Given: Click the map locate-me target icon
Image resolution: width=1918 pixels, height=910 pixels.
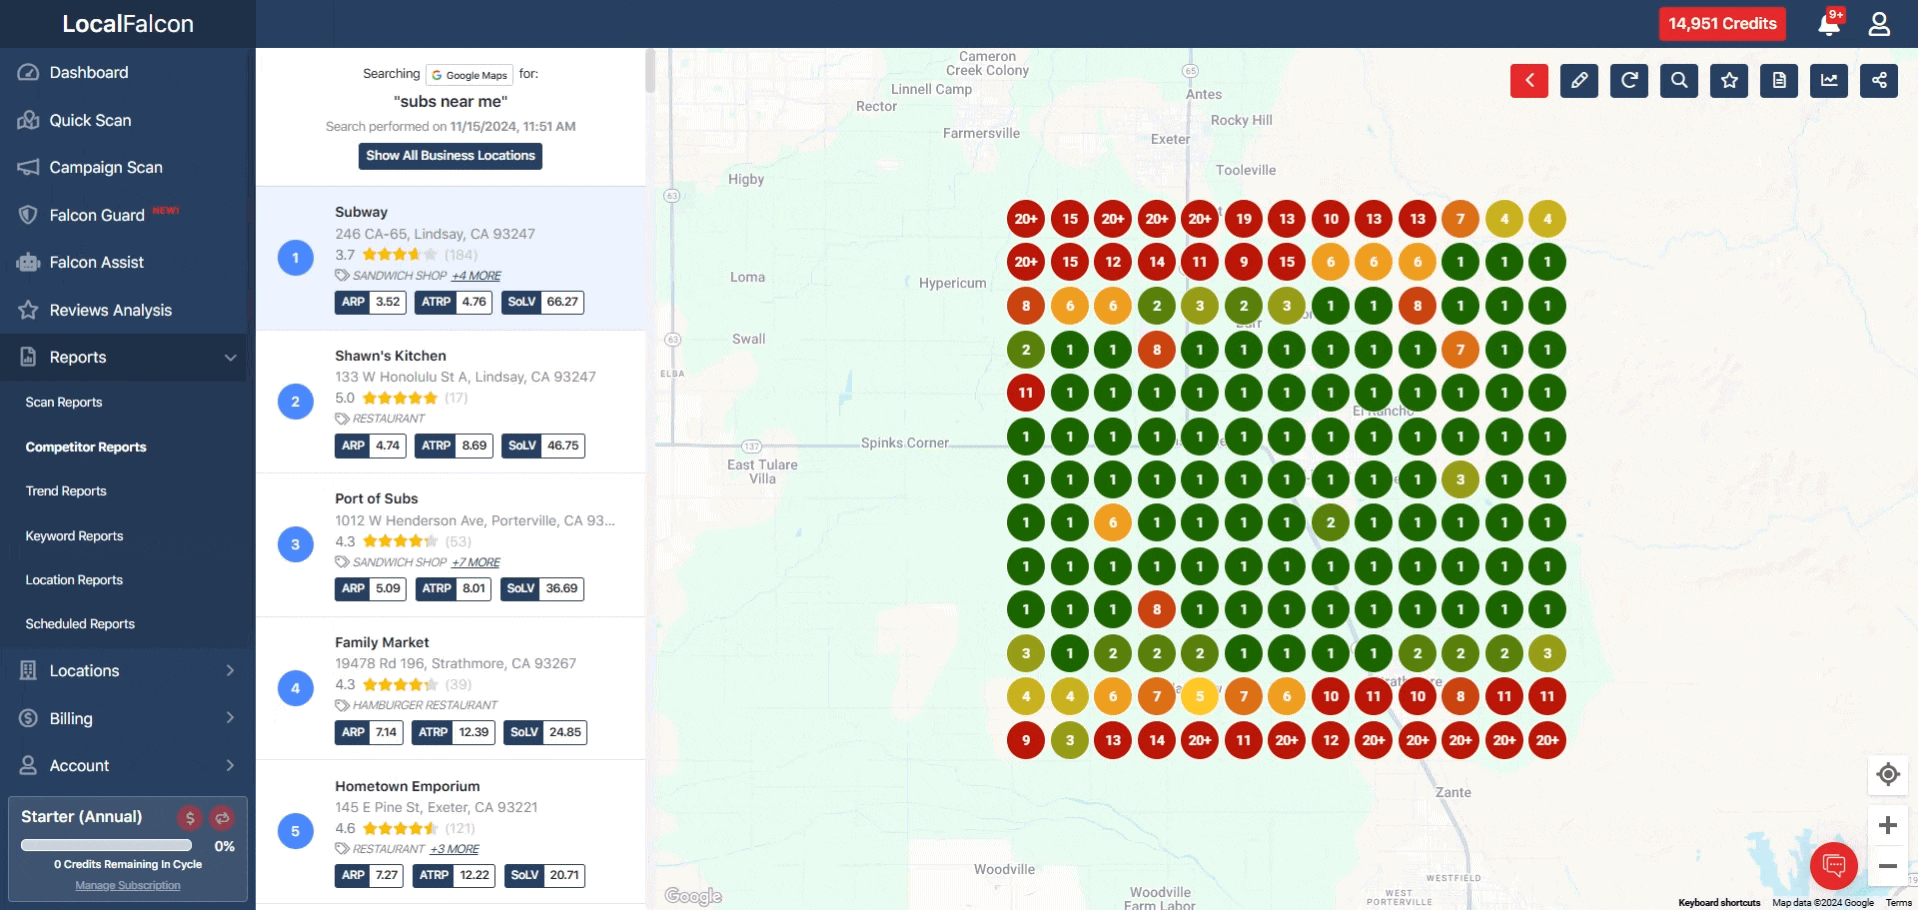Looking at the screenshot, I should coord(1888,774).
